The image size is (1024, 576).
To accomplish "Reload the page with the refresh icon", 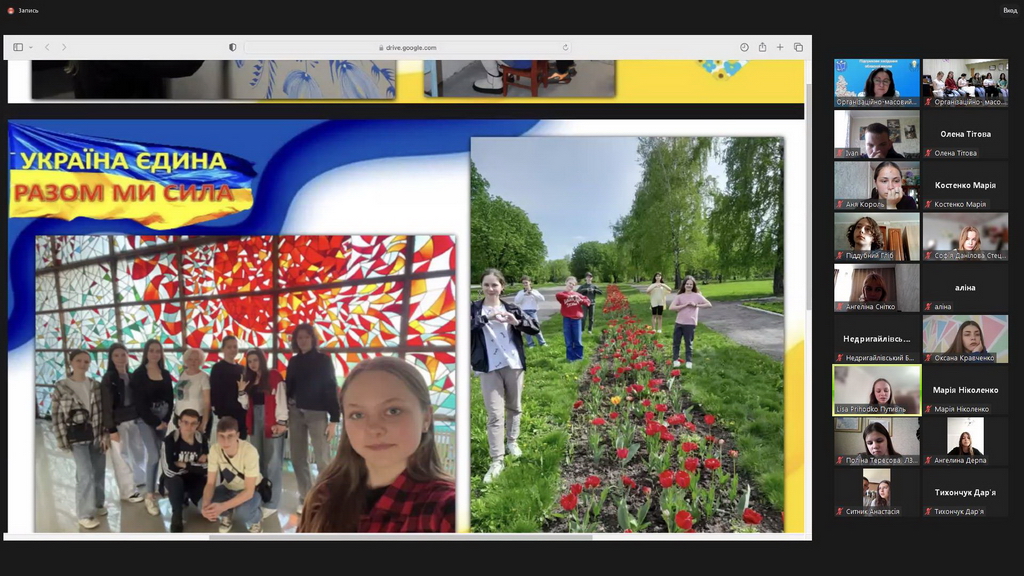I will (565, 47).
